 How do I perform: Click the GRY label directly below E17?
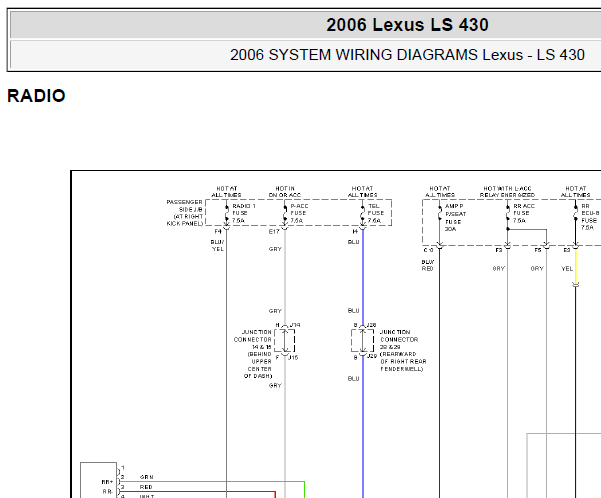[x=275, y=249]
